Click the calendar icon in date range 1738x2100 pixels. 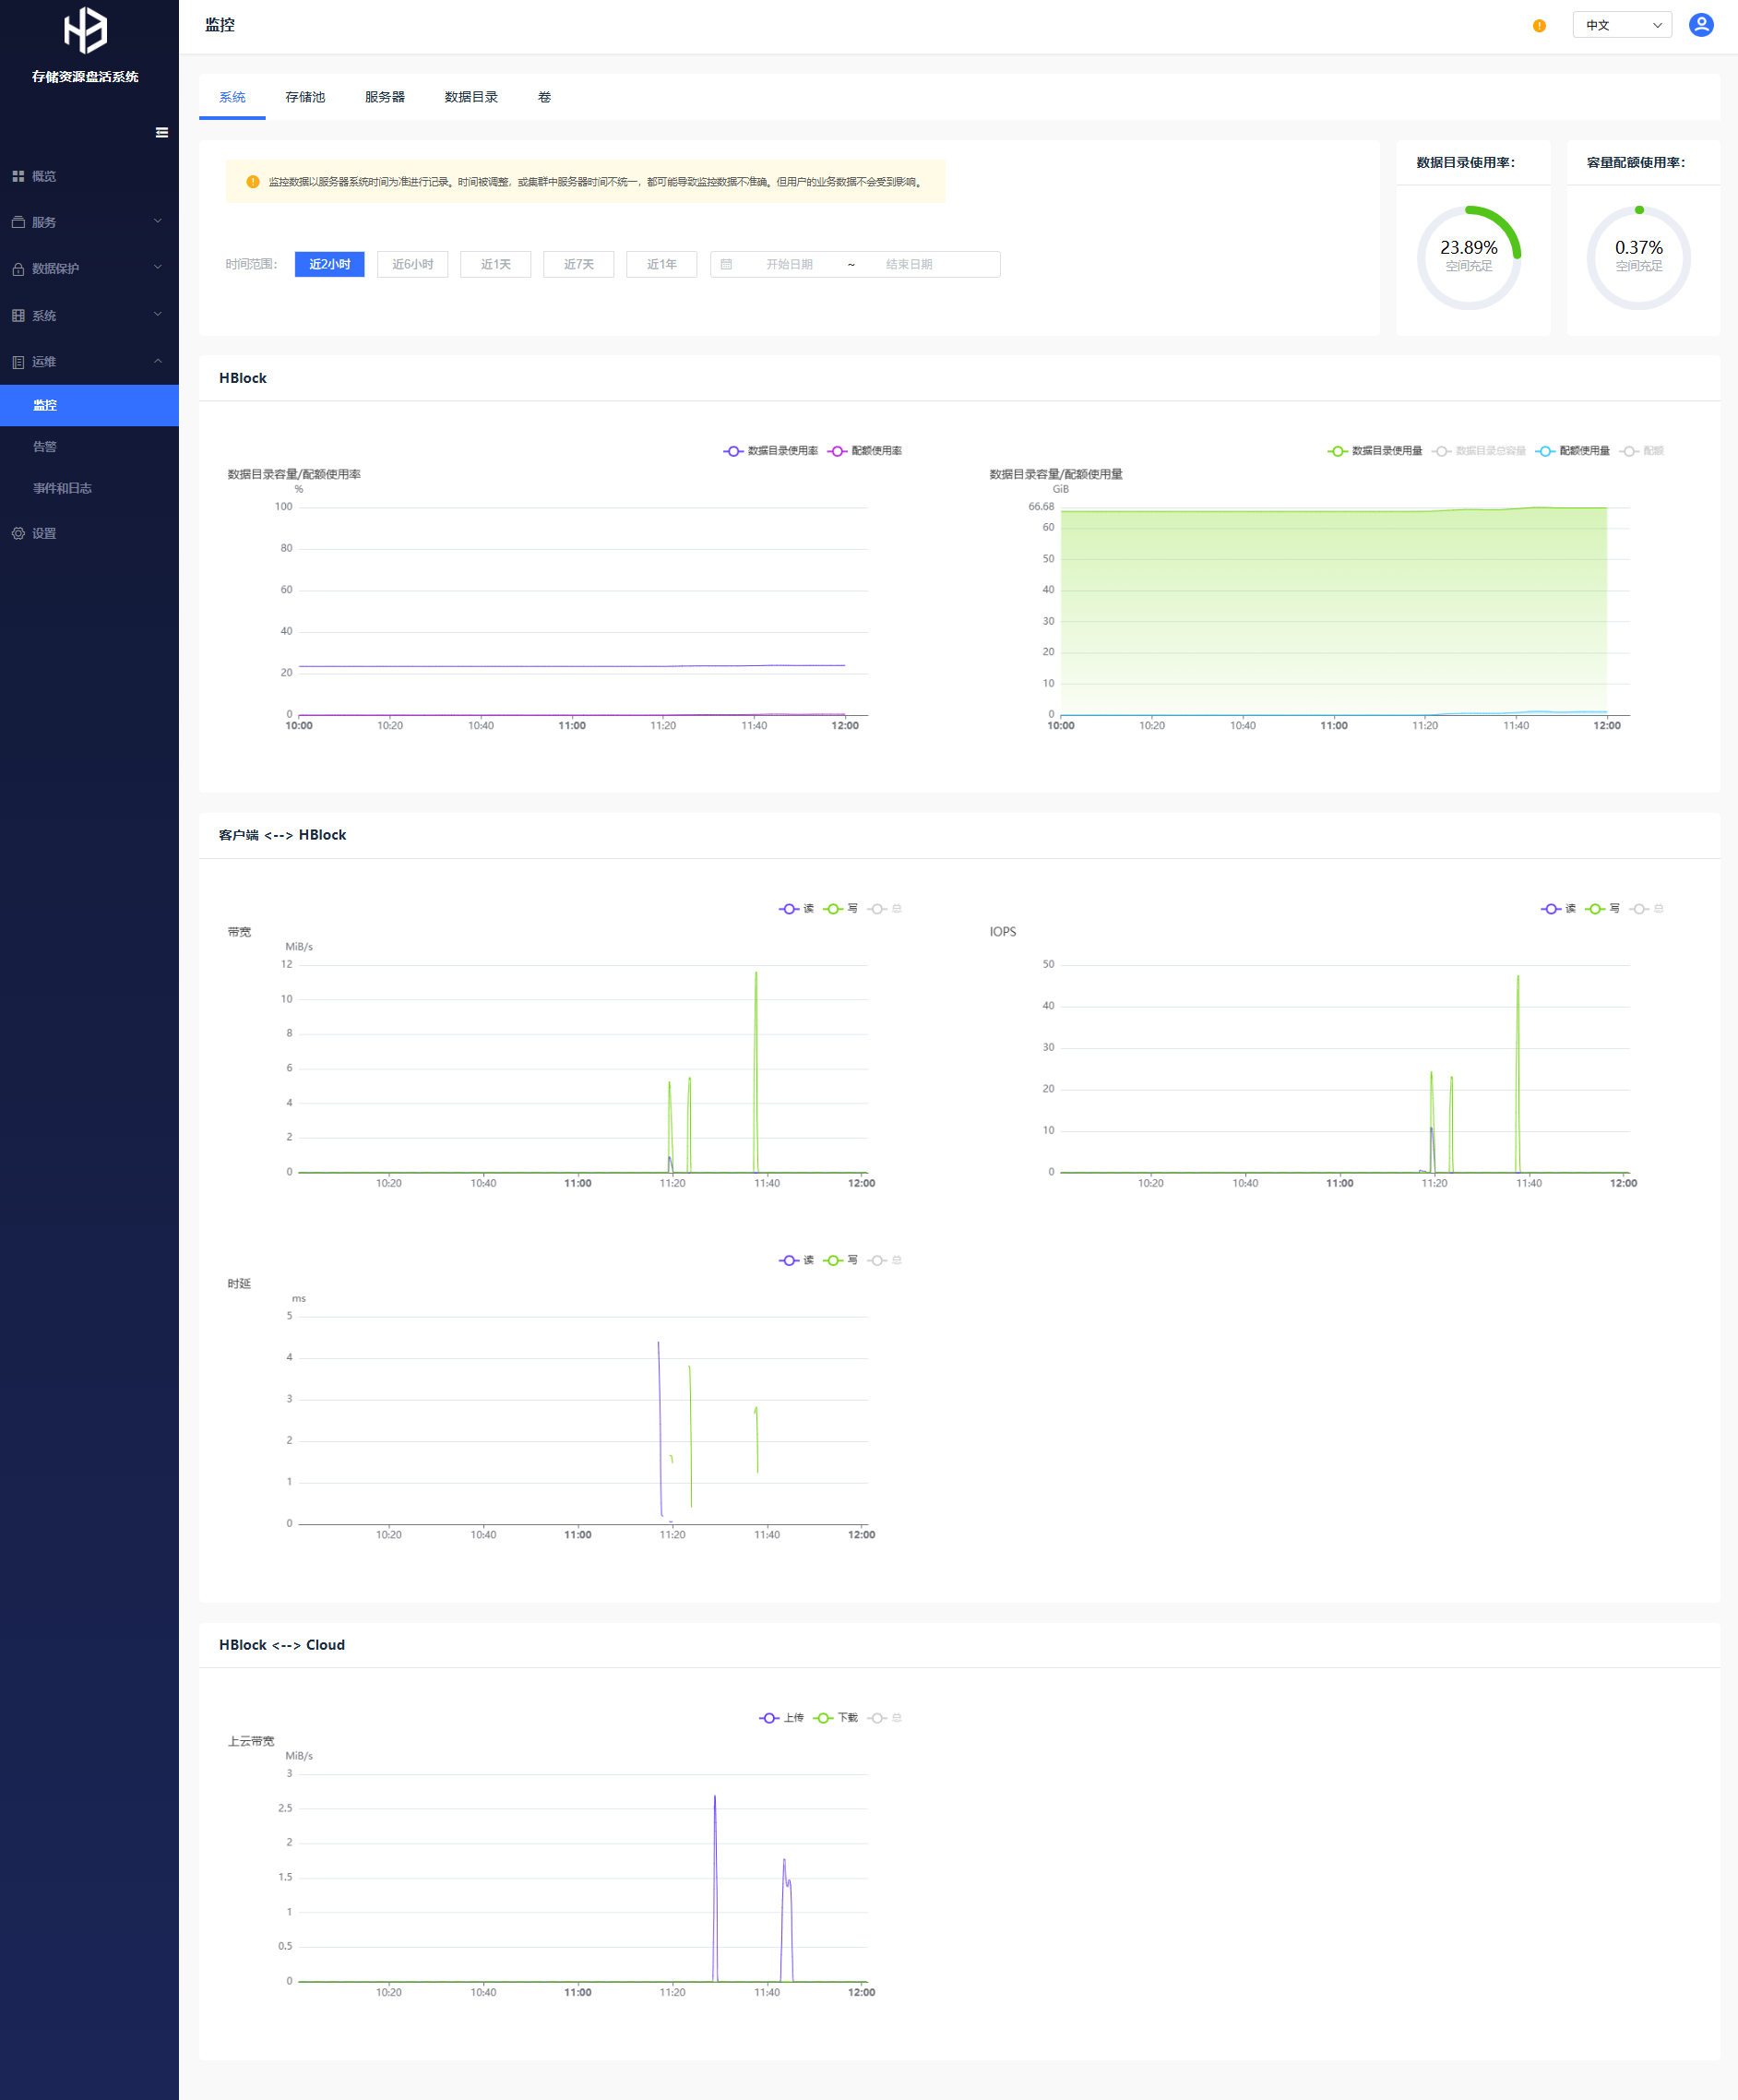(x=727, y=264)
